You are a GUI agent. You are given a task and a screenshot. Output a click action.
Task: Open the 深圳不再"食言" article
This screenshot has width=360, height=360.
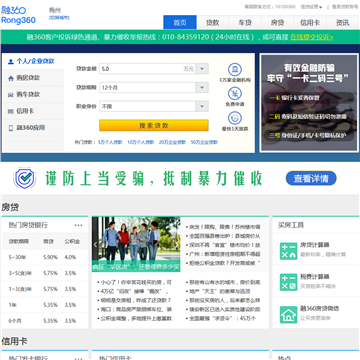pyautogui.click(x=225, y=245)
